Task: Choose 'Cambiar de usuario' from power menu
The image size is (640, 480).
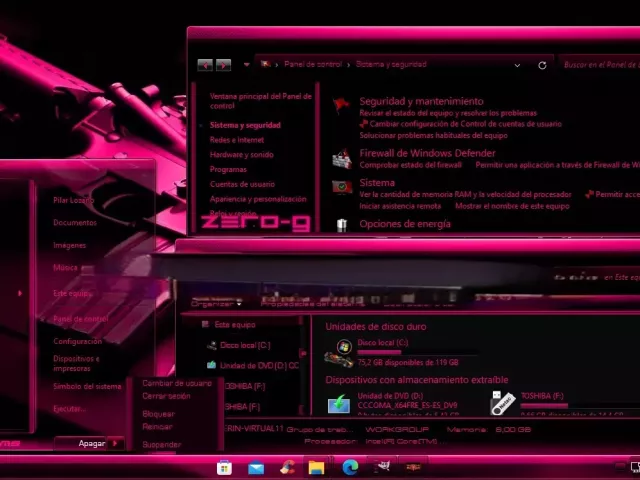Action: tap(177, 383)
